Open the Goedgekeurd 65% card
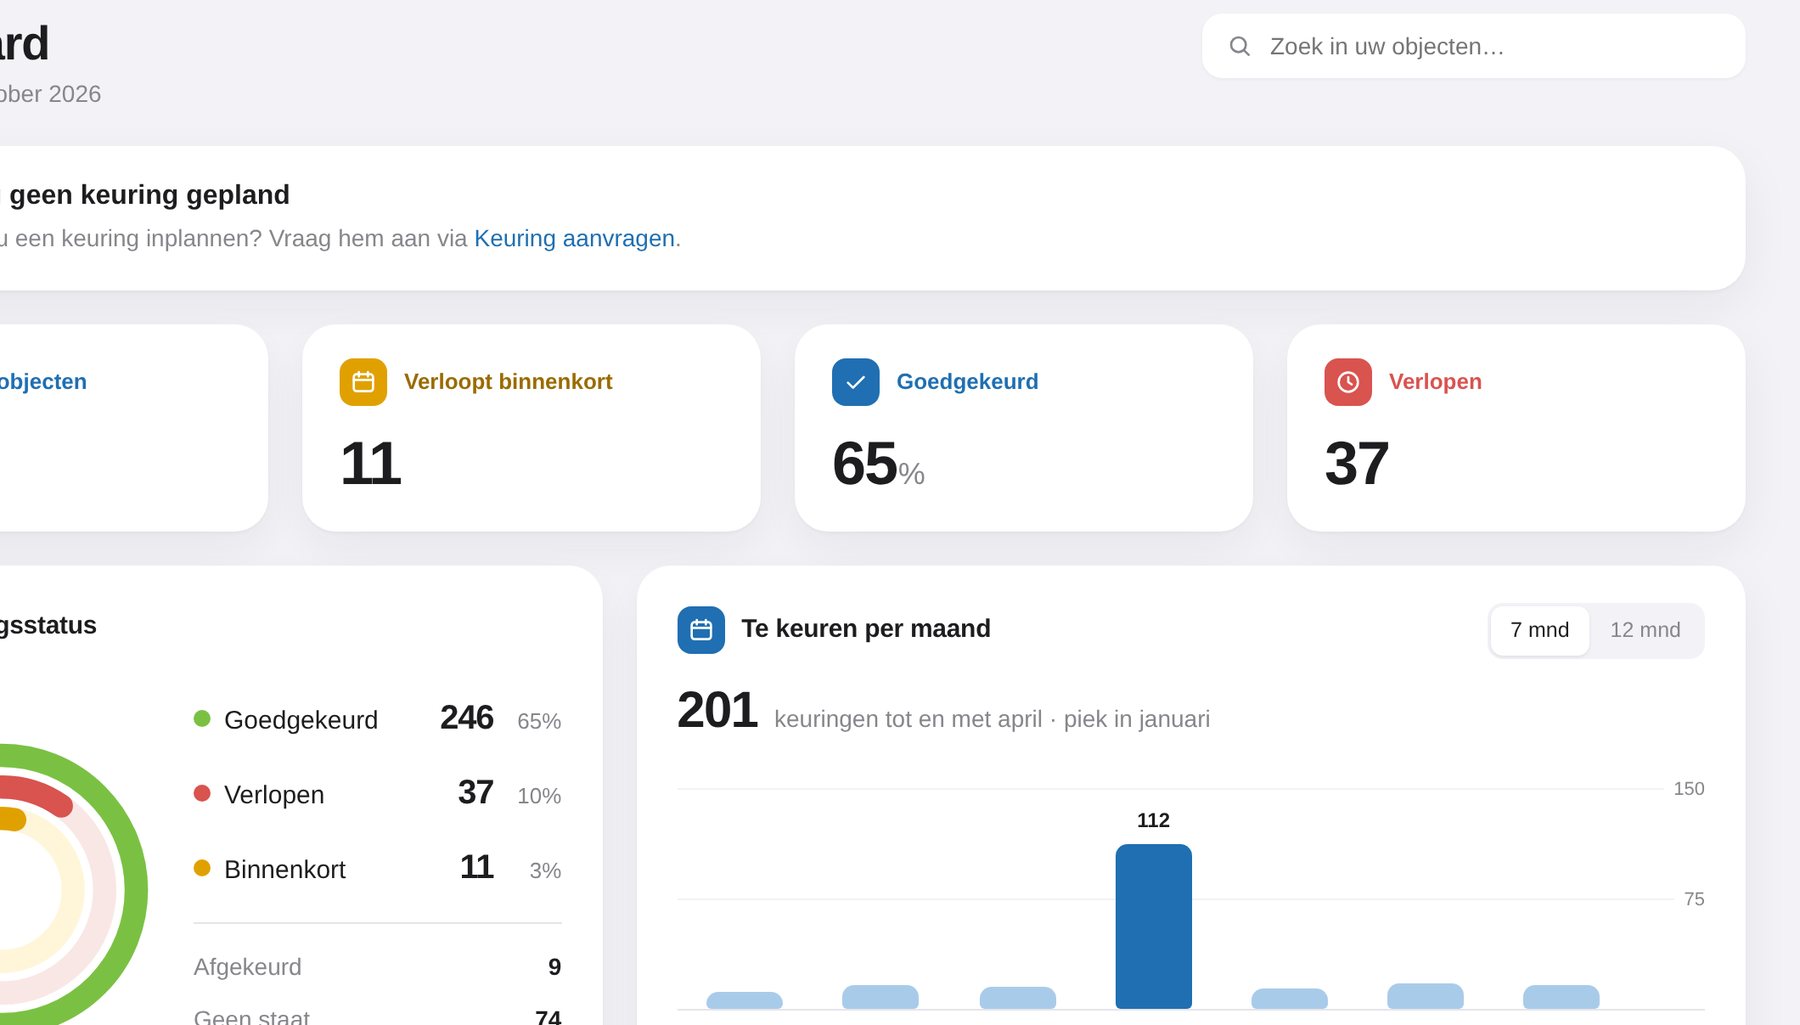The width and height of the screenshot is (1800, 1025). click(1023, 428)
